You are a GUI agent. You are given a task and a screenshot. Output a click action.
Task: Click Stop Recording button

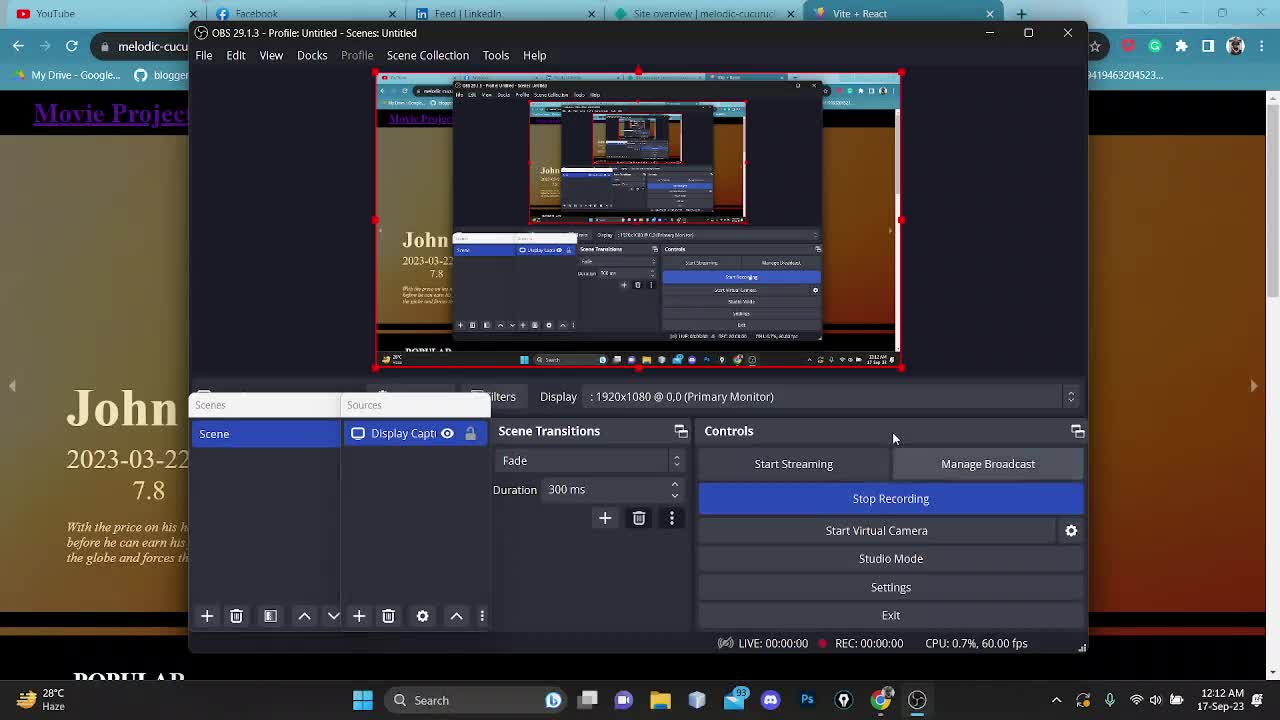(891, 498)
